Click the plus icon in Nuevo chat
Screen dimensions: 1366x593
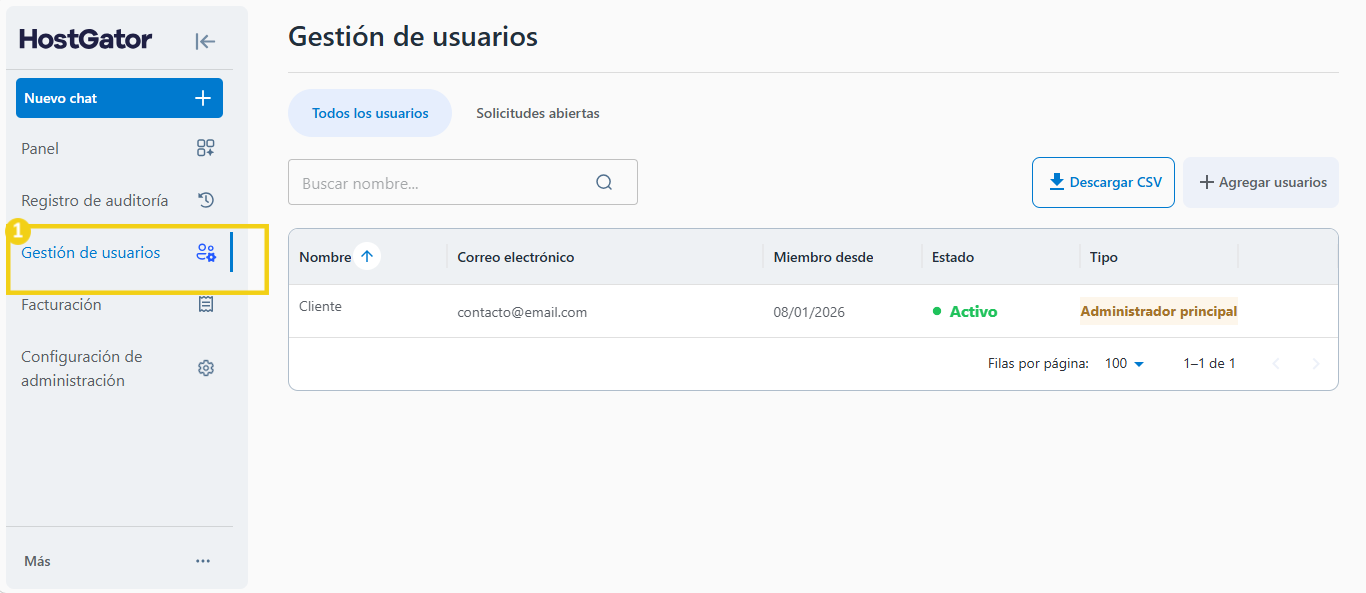pyautogui.click(x=203, y=98)
